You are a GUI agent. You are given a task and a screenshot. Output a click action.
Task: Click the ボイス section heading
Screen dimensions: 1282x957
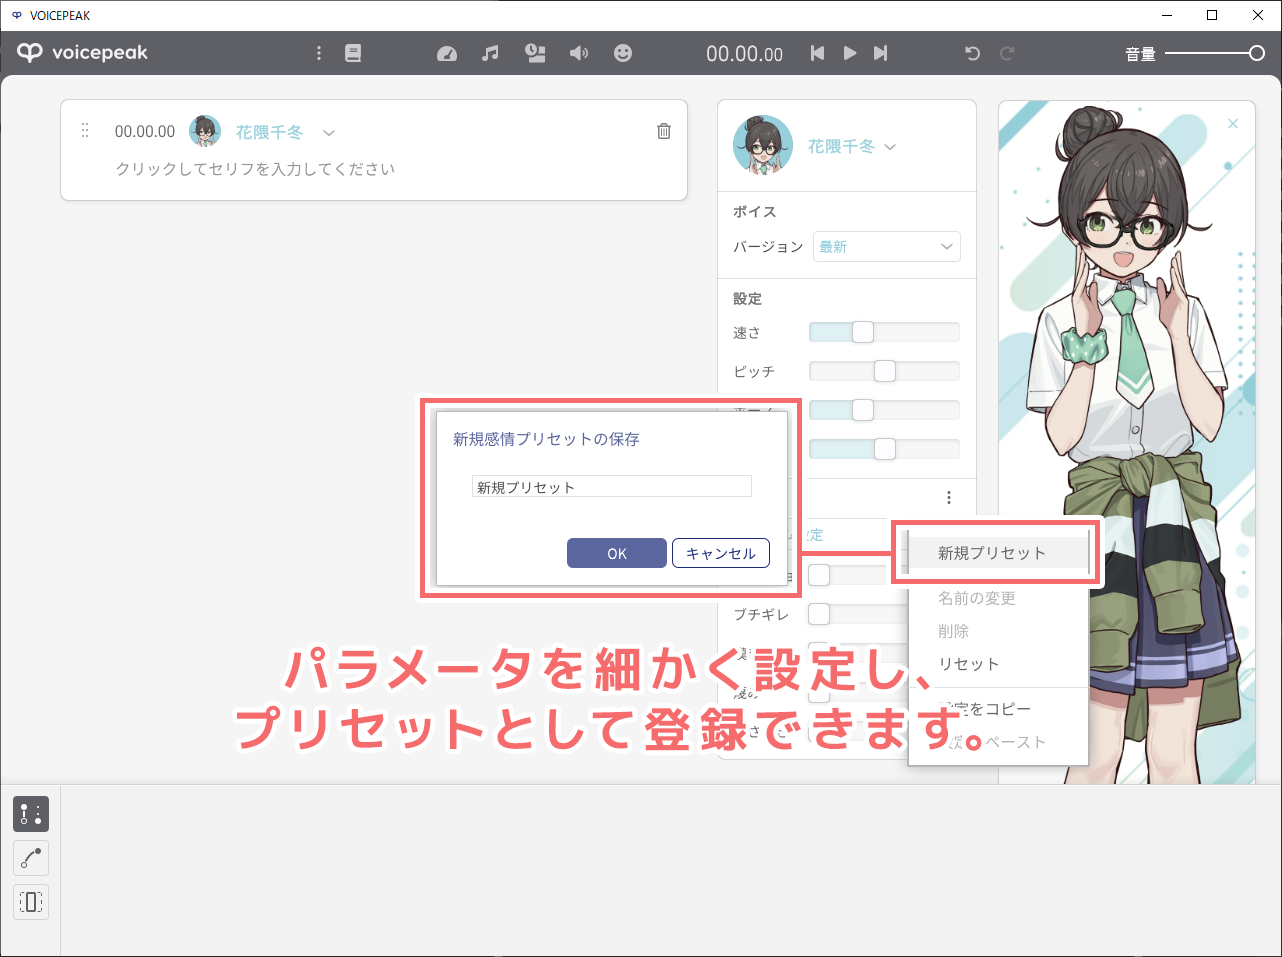tap(755, 212)
